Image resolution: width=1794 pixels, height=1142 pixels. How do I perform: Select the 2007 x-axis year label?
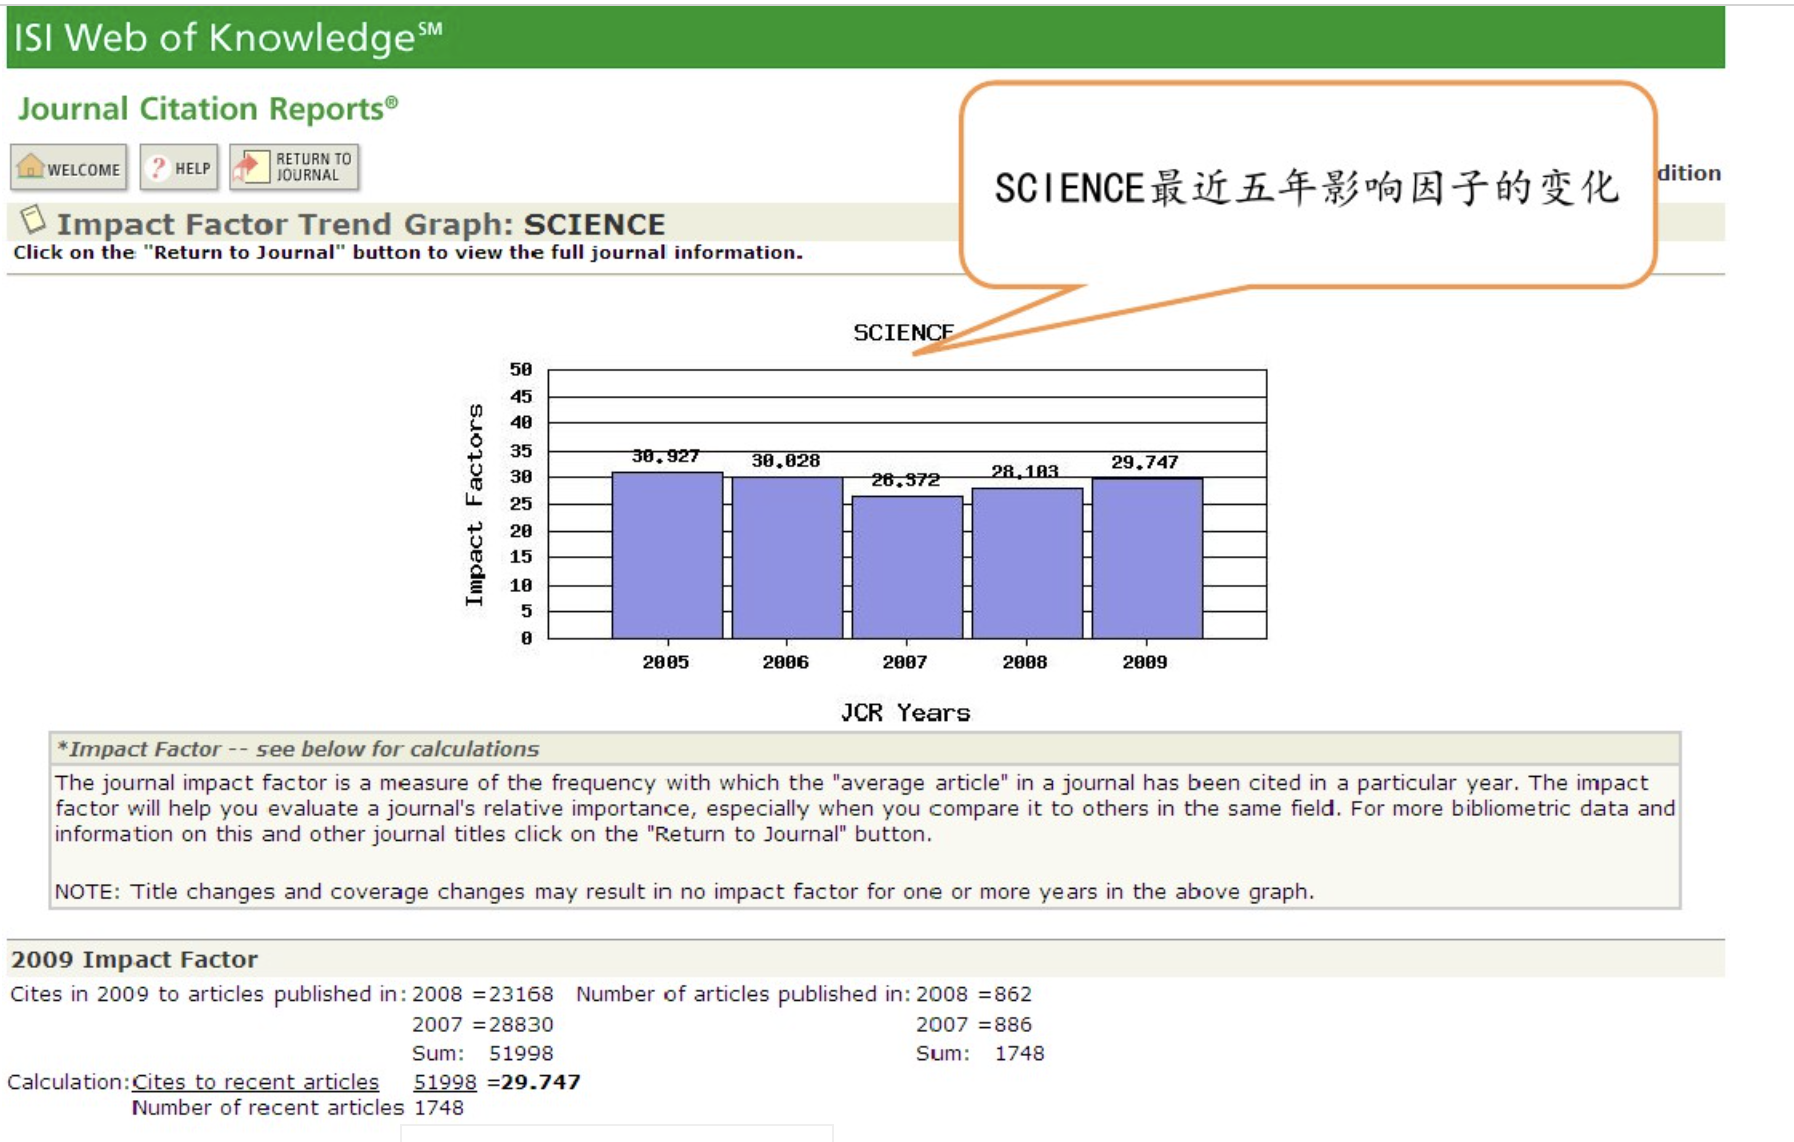905,662
